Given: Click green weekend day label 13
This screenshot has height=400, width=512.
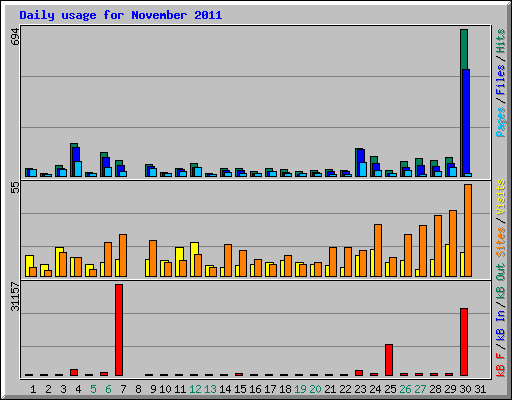Looking at the screenshot, I should click(210, 389).
